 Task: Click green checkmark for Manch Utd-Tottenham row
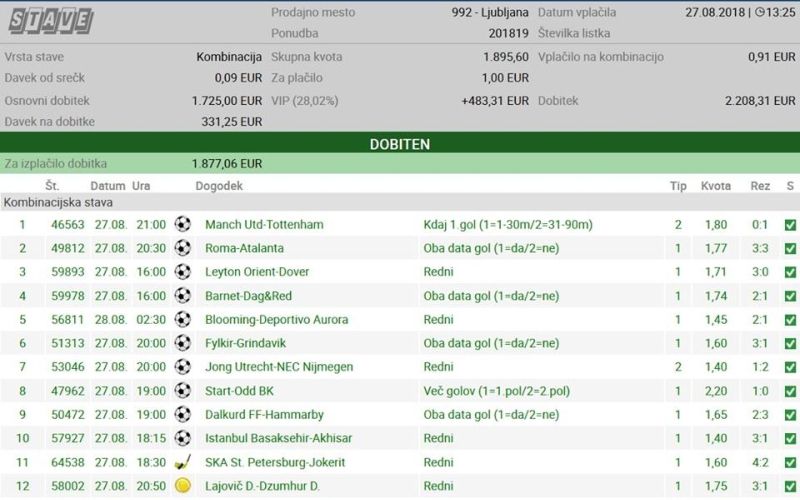point(790,224)
